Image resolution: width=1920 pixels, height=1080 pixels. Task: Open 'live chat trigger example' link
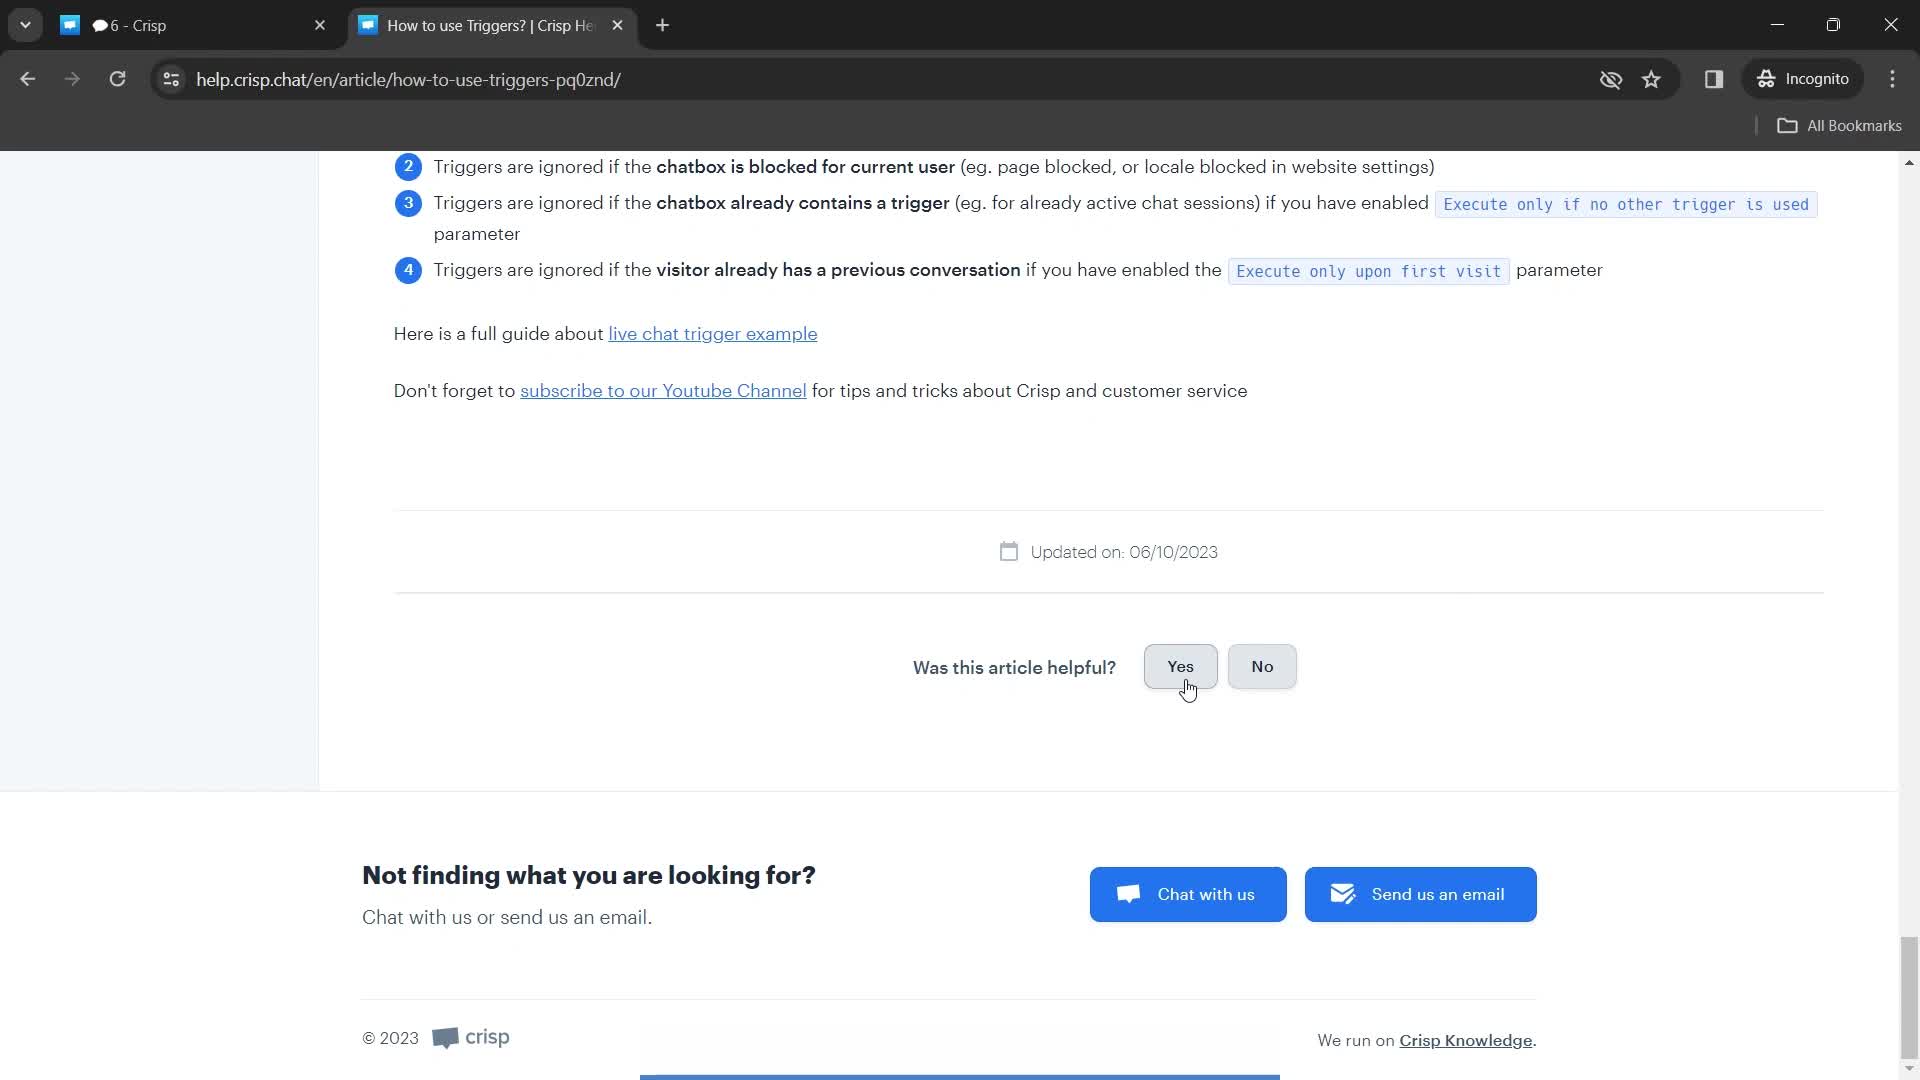click(712, 334)
